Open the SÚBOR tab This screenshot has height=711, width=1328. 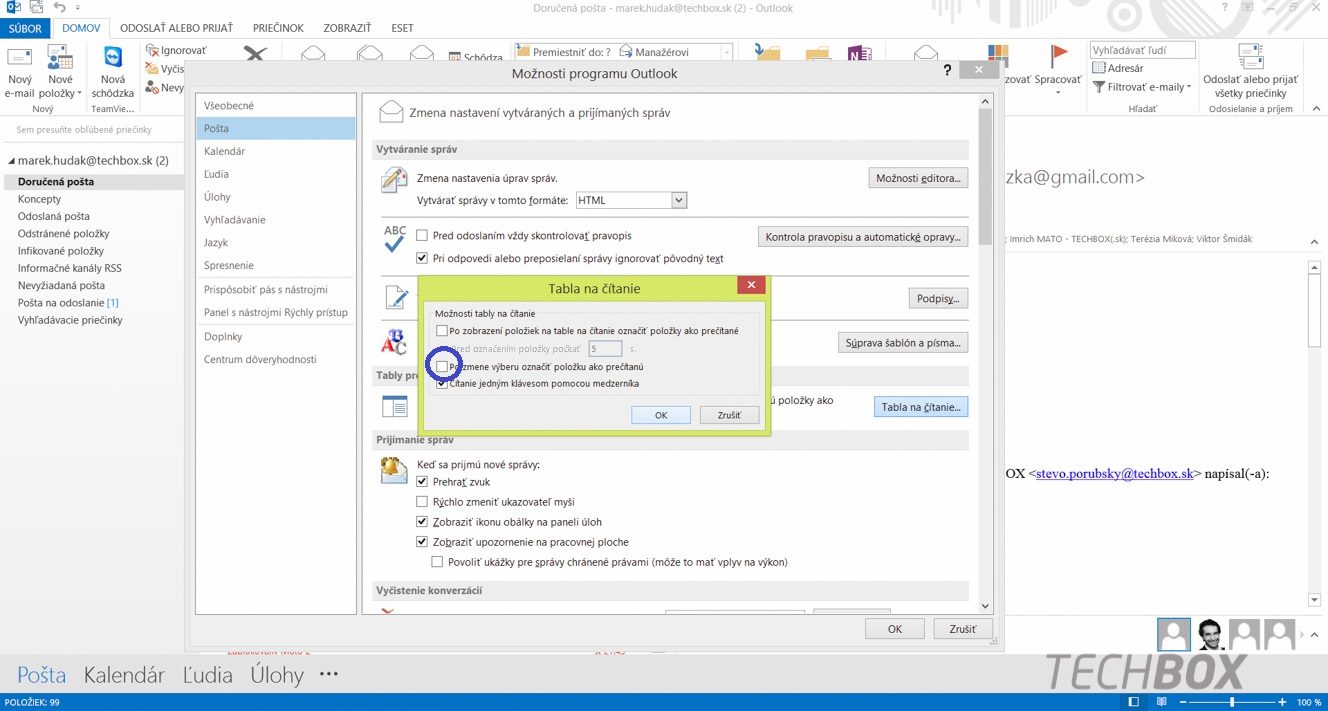[25, 28]
